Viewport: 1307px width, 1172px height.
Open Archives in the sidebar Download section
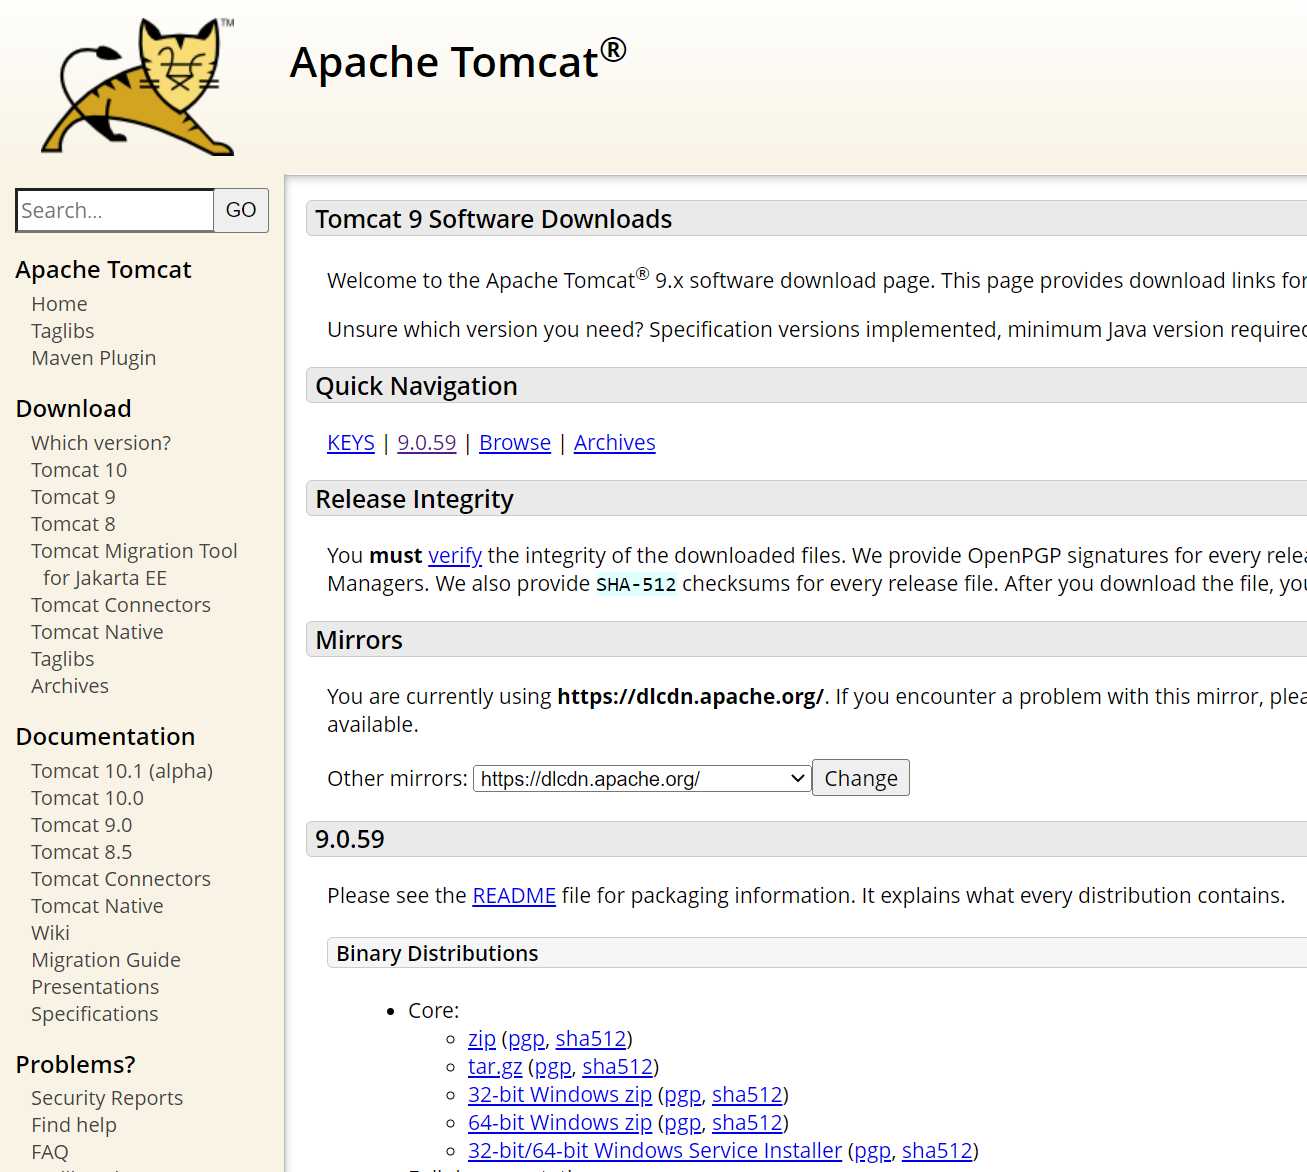pos(70,686)
